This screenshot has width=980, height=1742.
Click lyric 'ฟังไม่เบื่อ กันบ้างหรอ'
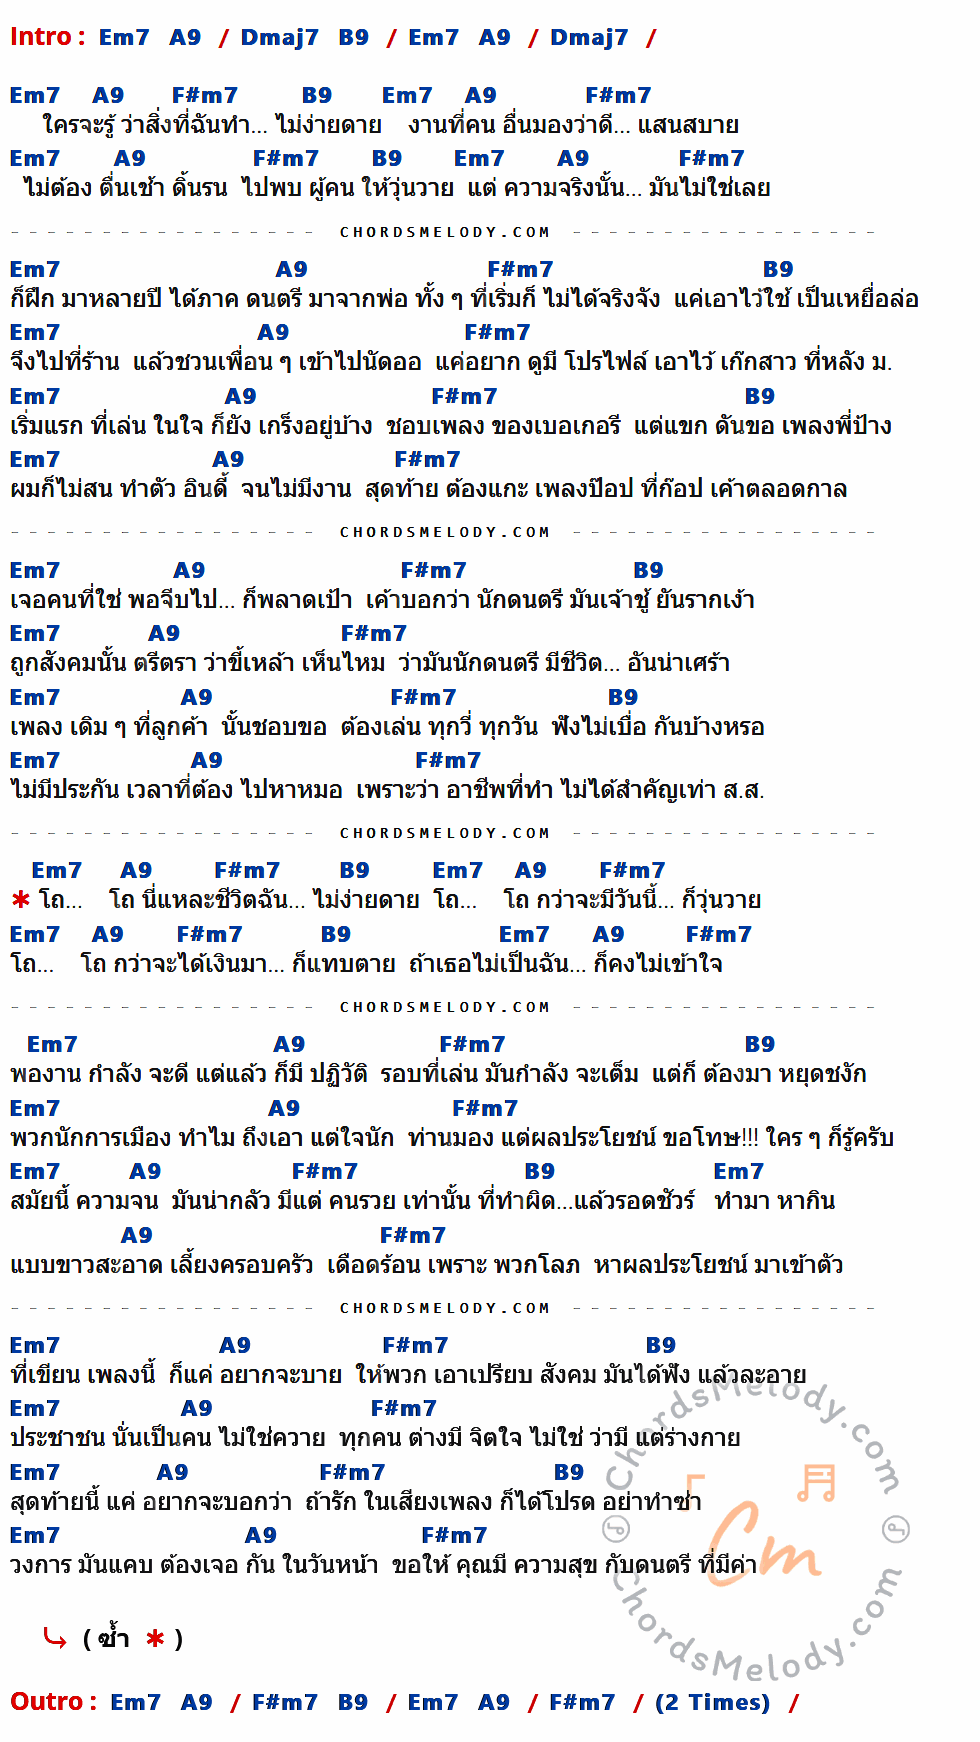click(x=658, y=727)
